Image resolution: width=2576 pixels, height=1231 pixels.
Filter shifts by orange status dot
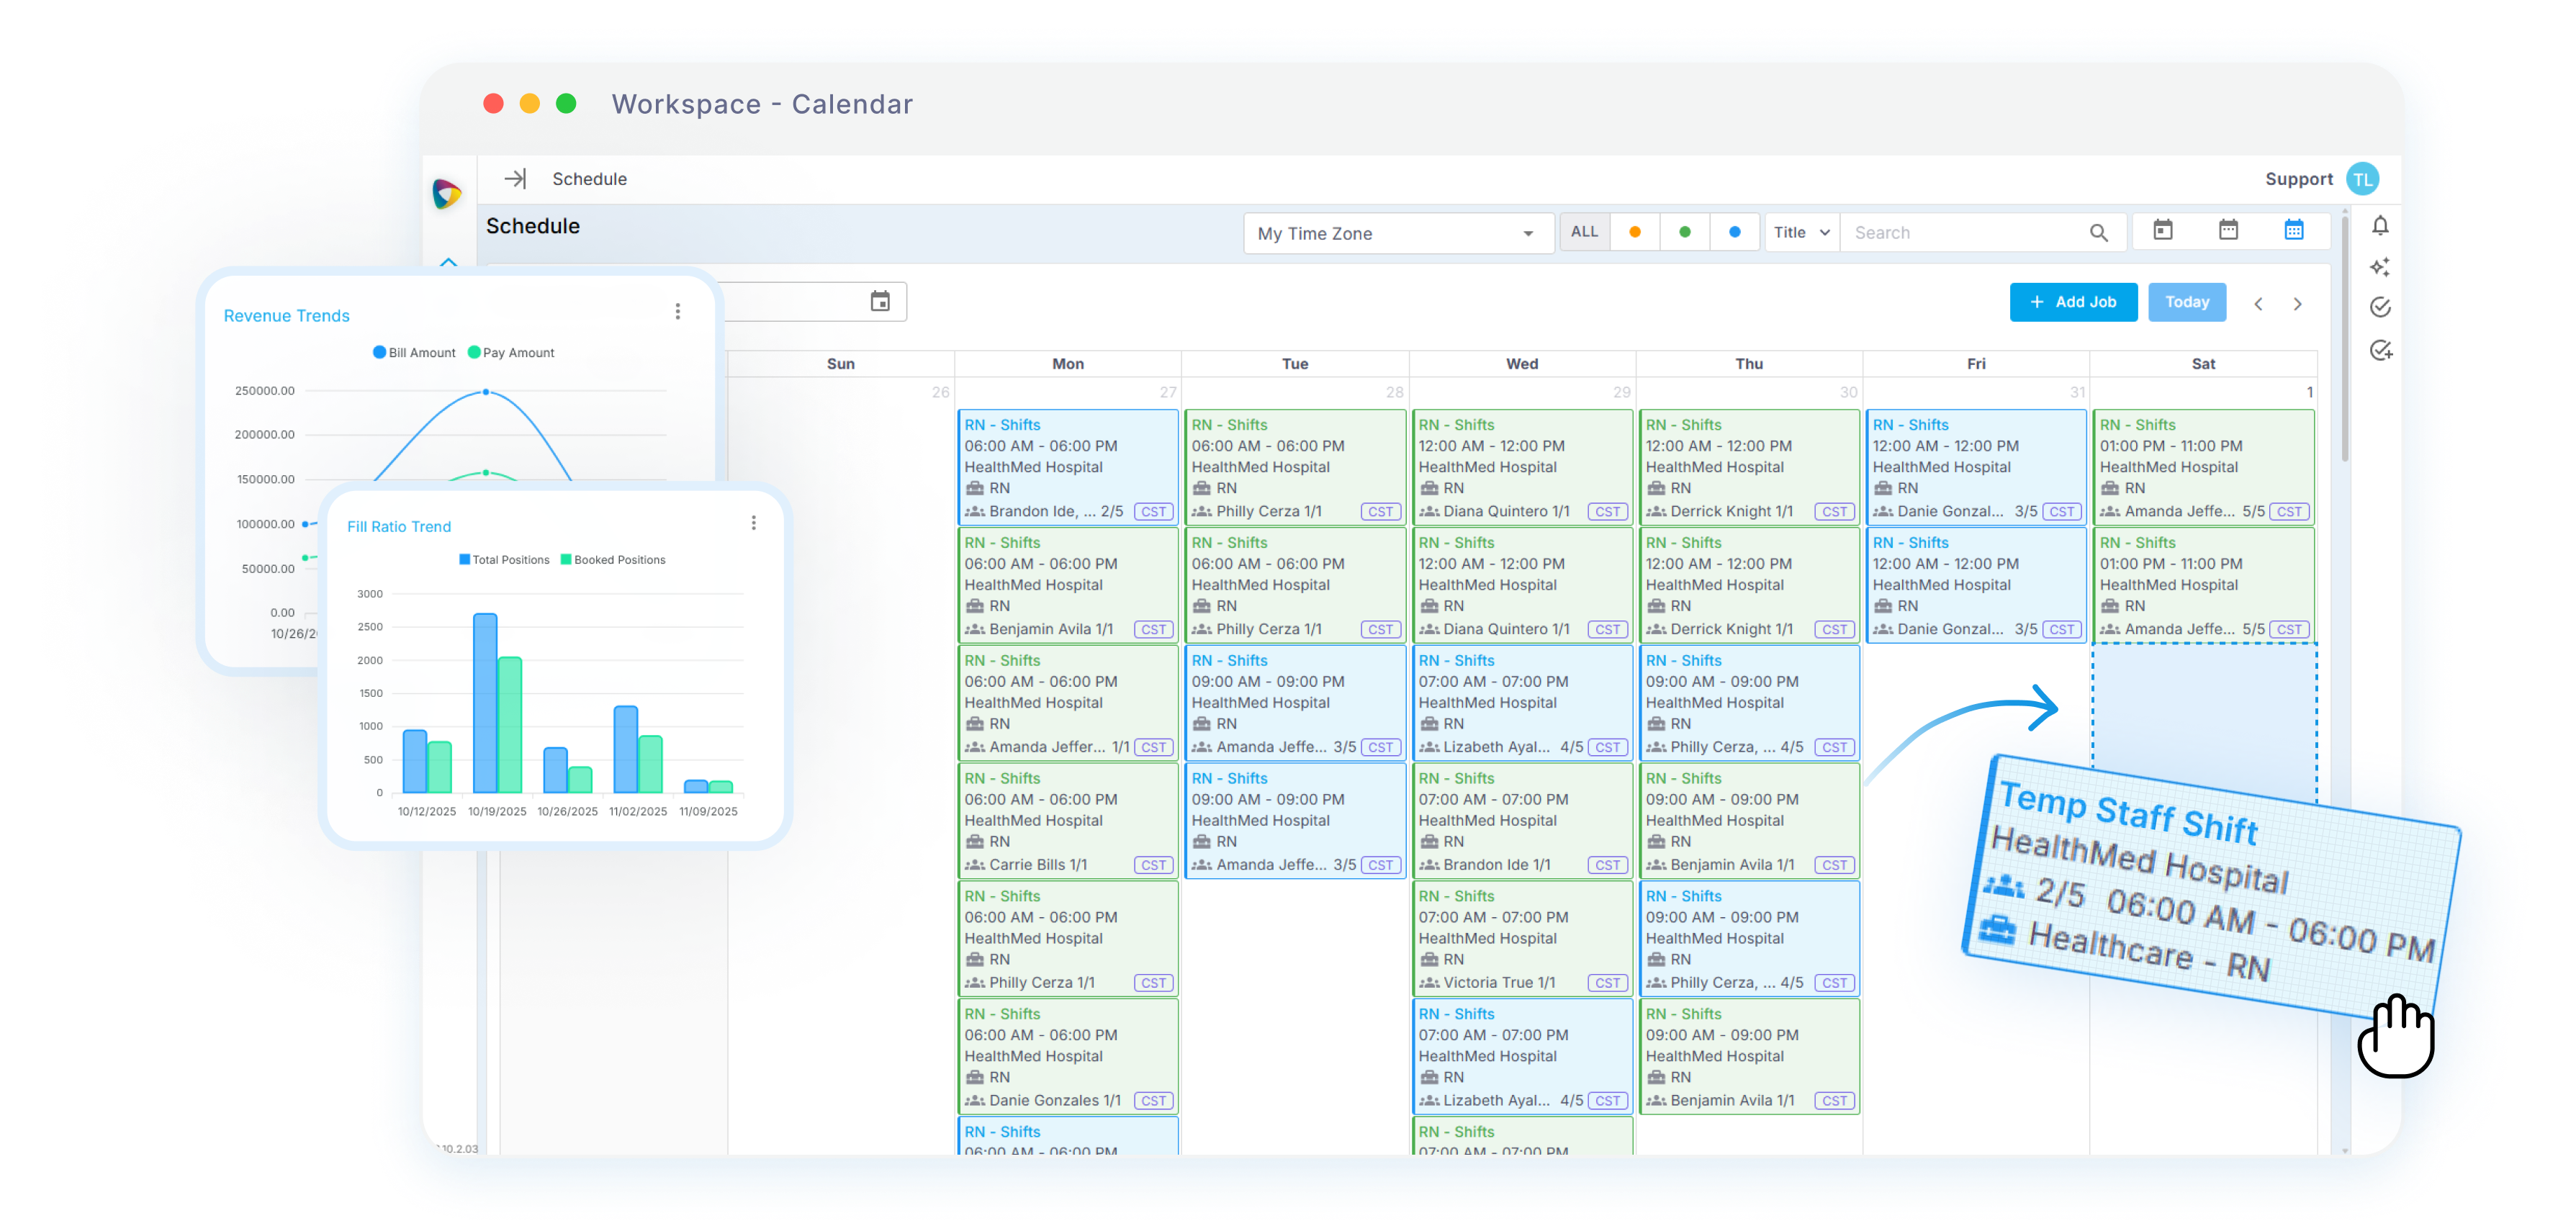(1635, 232)
